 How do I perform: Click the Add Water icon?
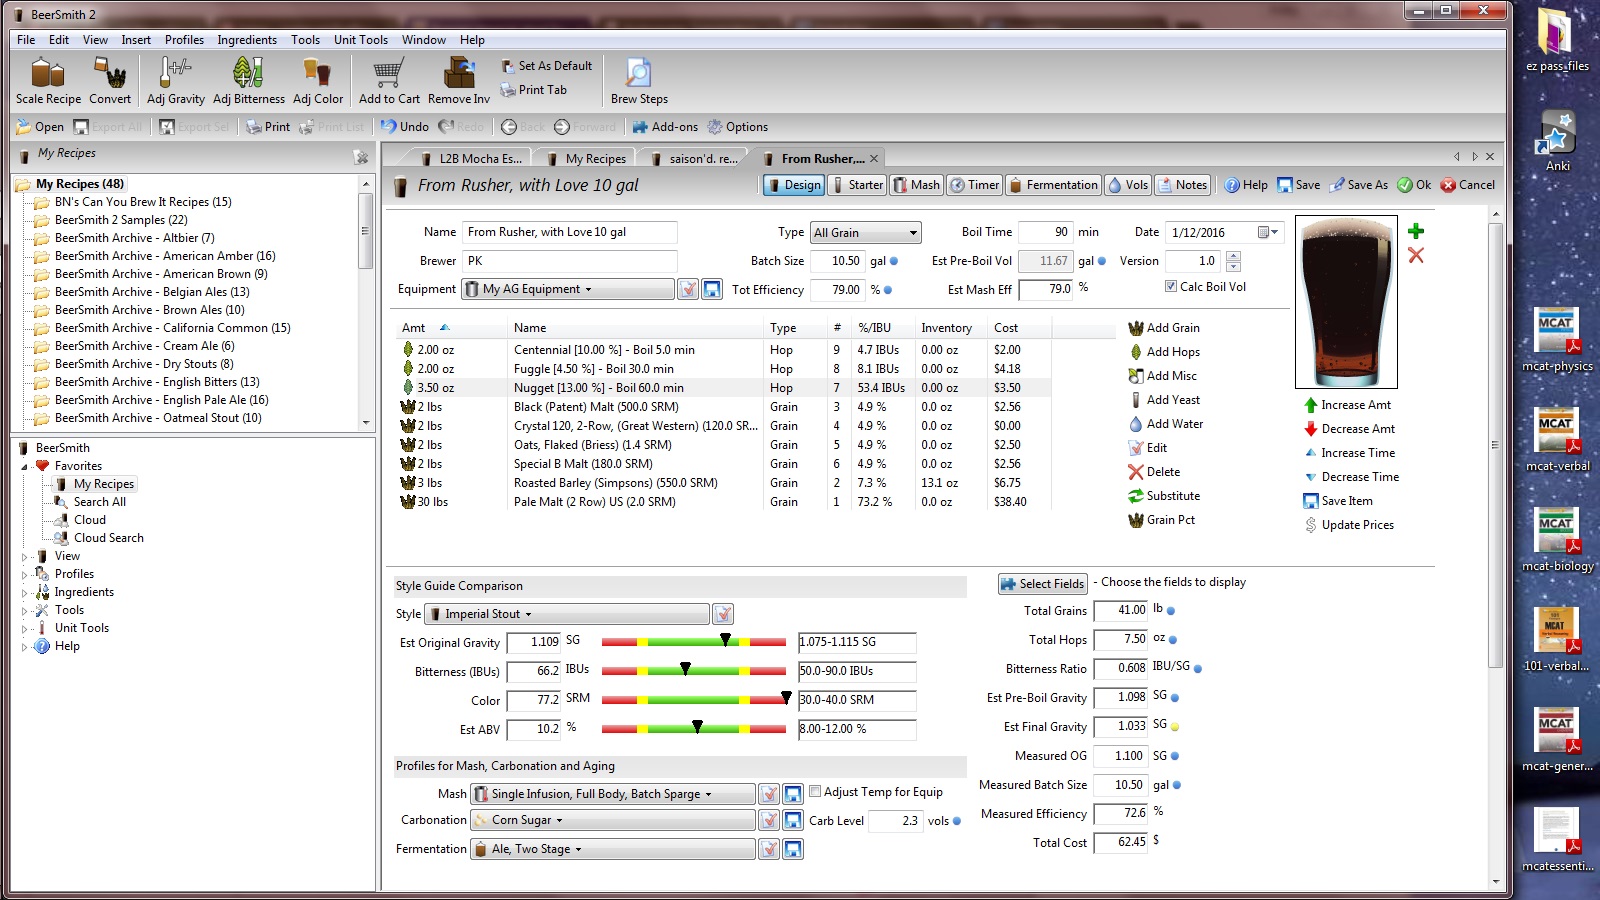(x=1136, y=424)
